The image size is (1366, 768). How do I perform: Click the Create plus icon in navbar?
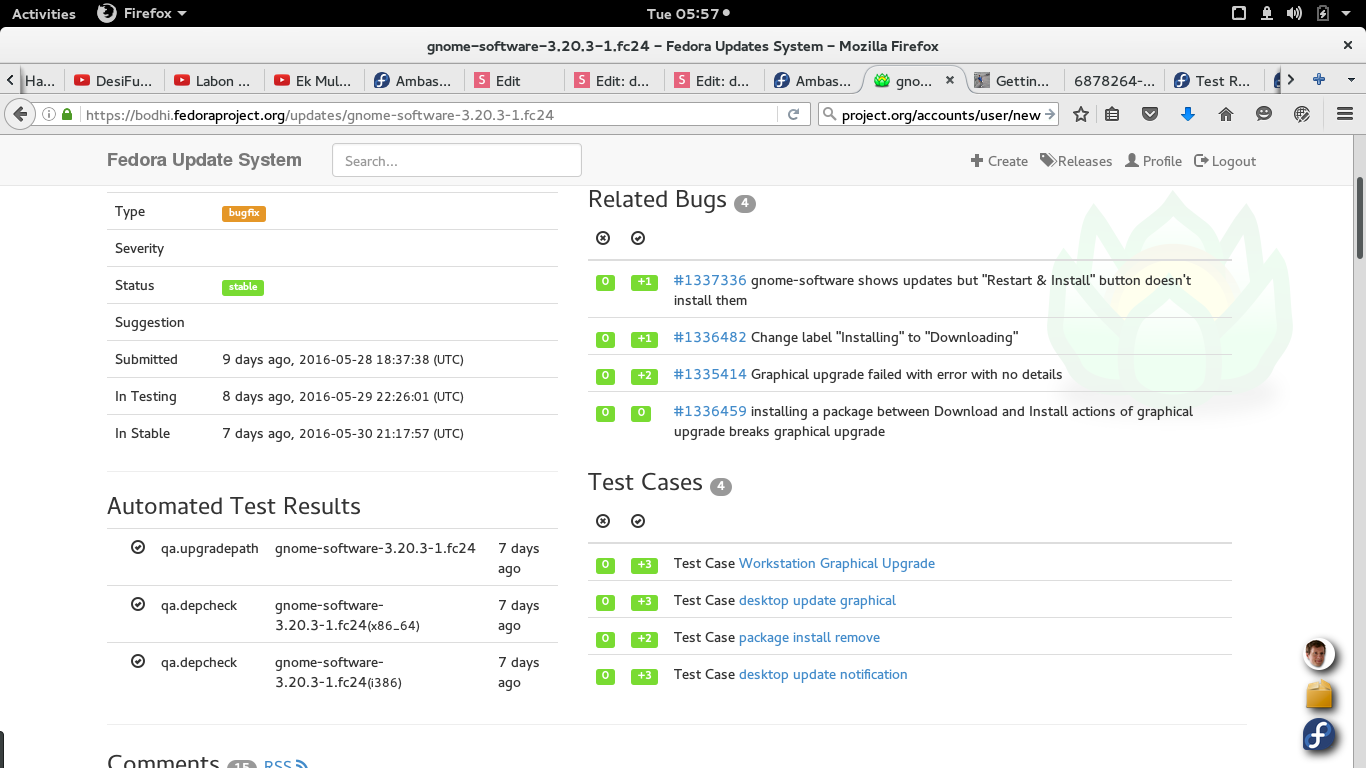point(977,161)
